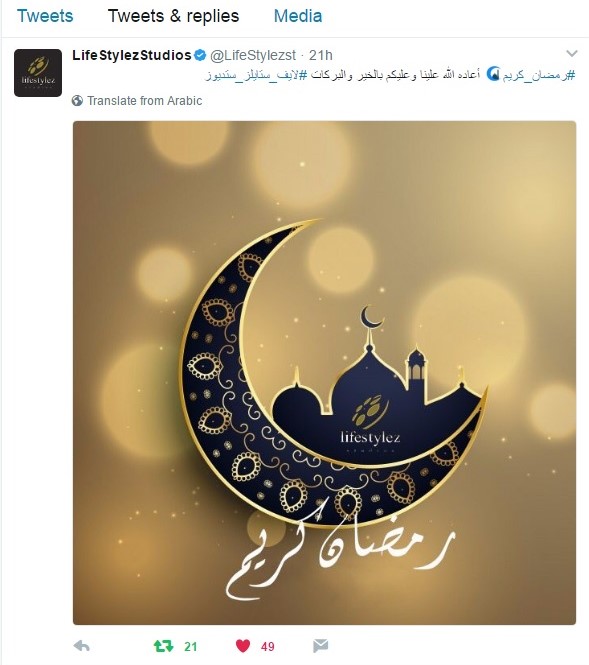
Task: Open the LifeStylez profile avatar
Action: (38, 73)
